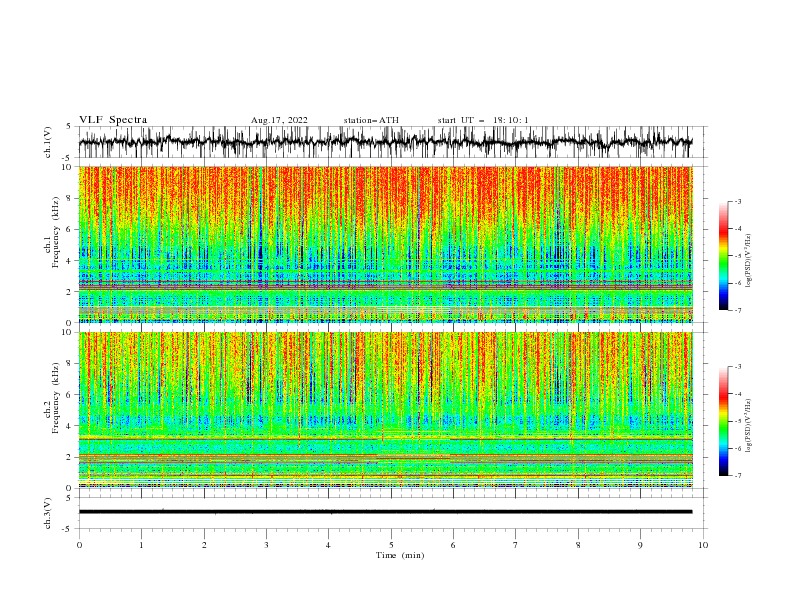Click the "-7" value on ch.2 color bar
The height and width of the screenshot is (612, 792).
[x=738, y=476]
